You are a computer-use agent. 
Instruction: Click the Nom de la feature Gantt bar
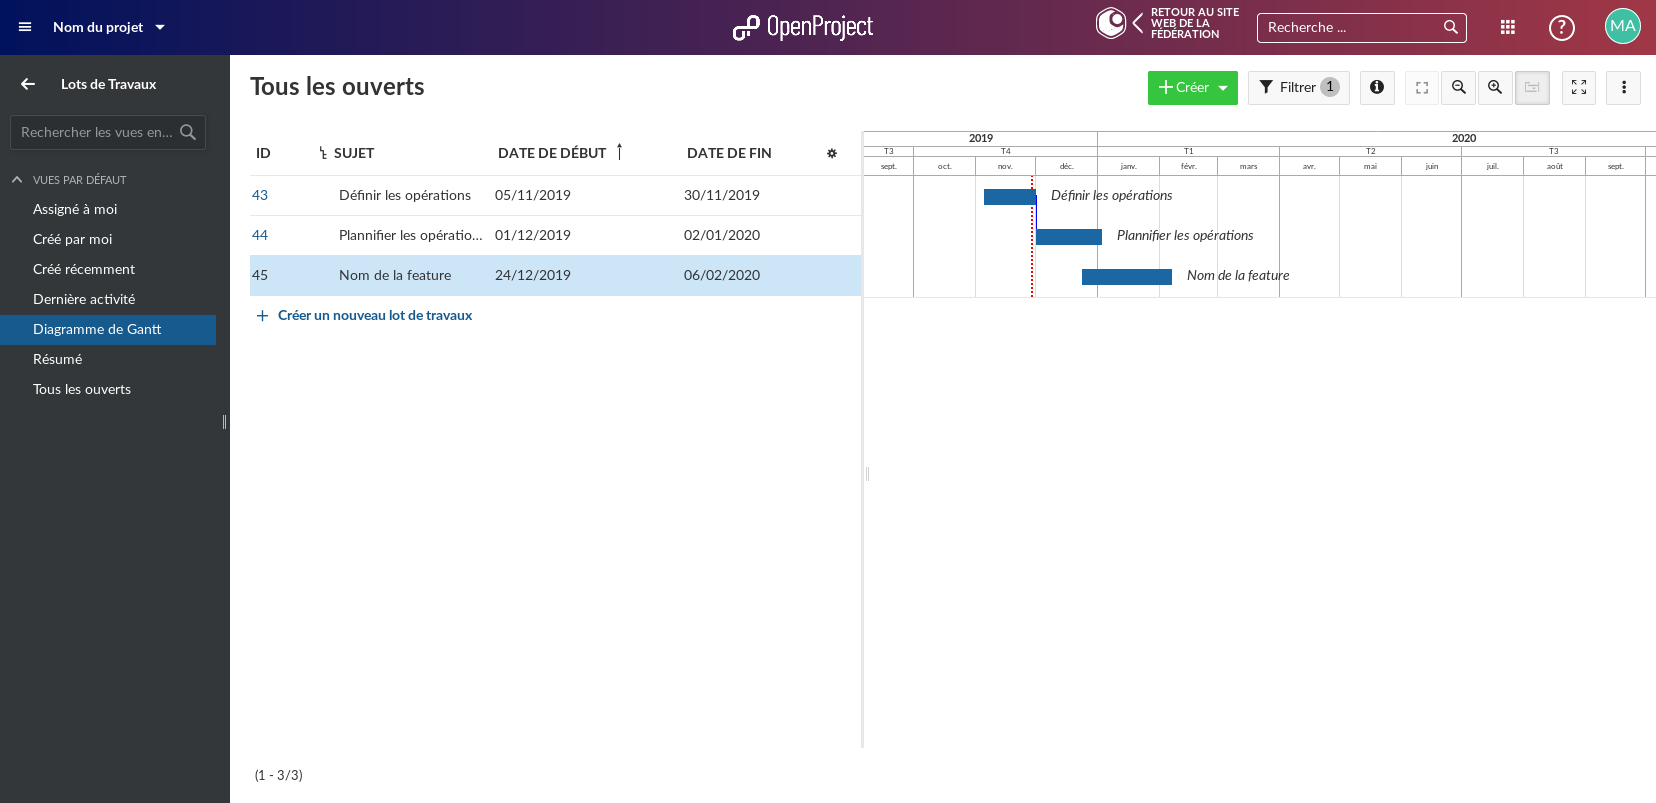[1126, 277]
